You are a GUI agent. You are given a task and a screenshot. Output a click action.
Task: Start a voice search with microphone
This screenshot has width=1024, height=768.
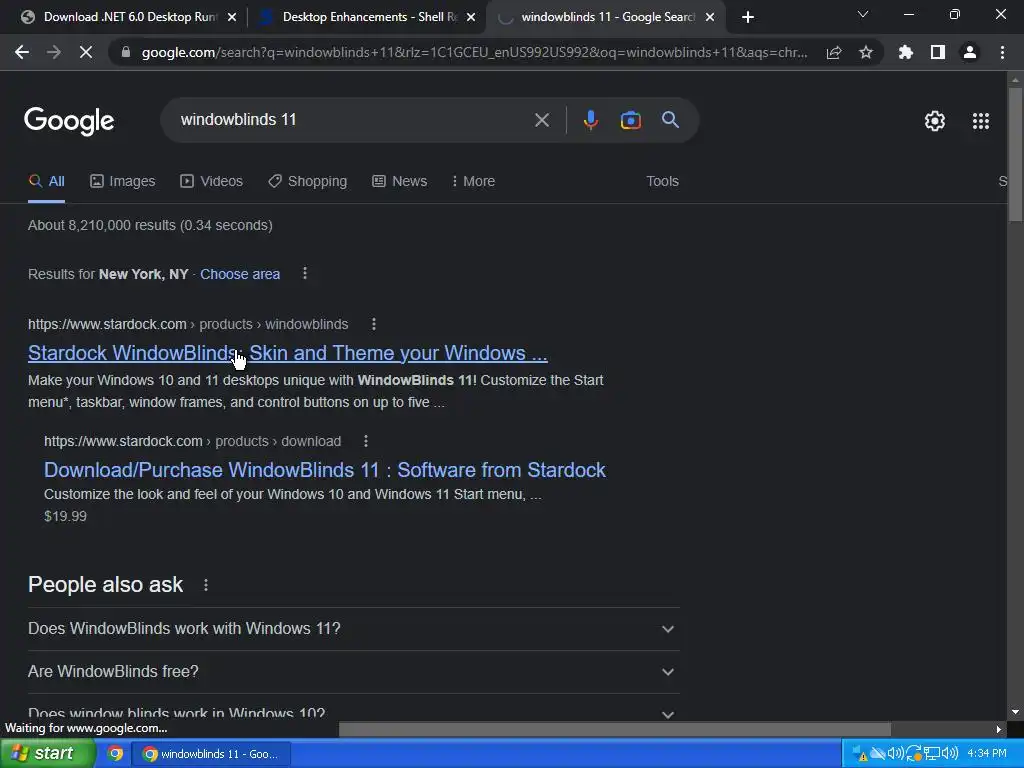591,120
